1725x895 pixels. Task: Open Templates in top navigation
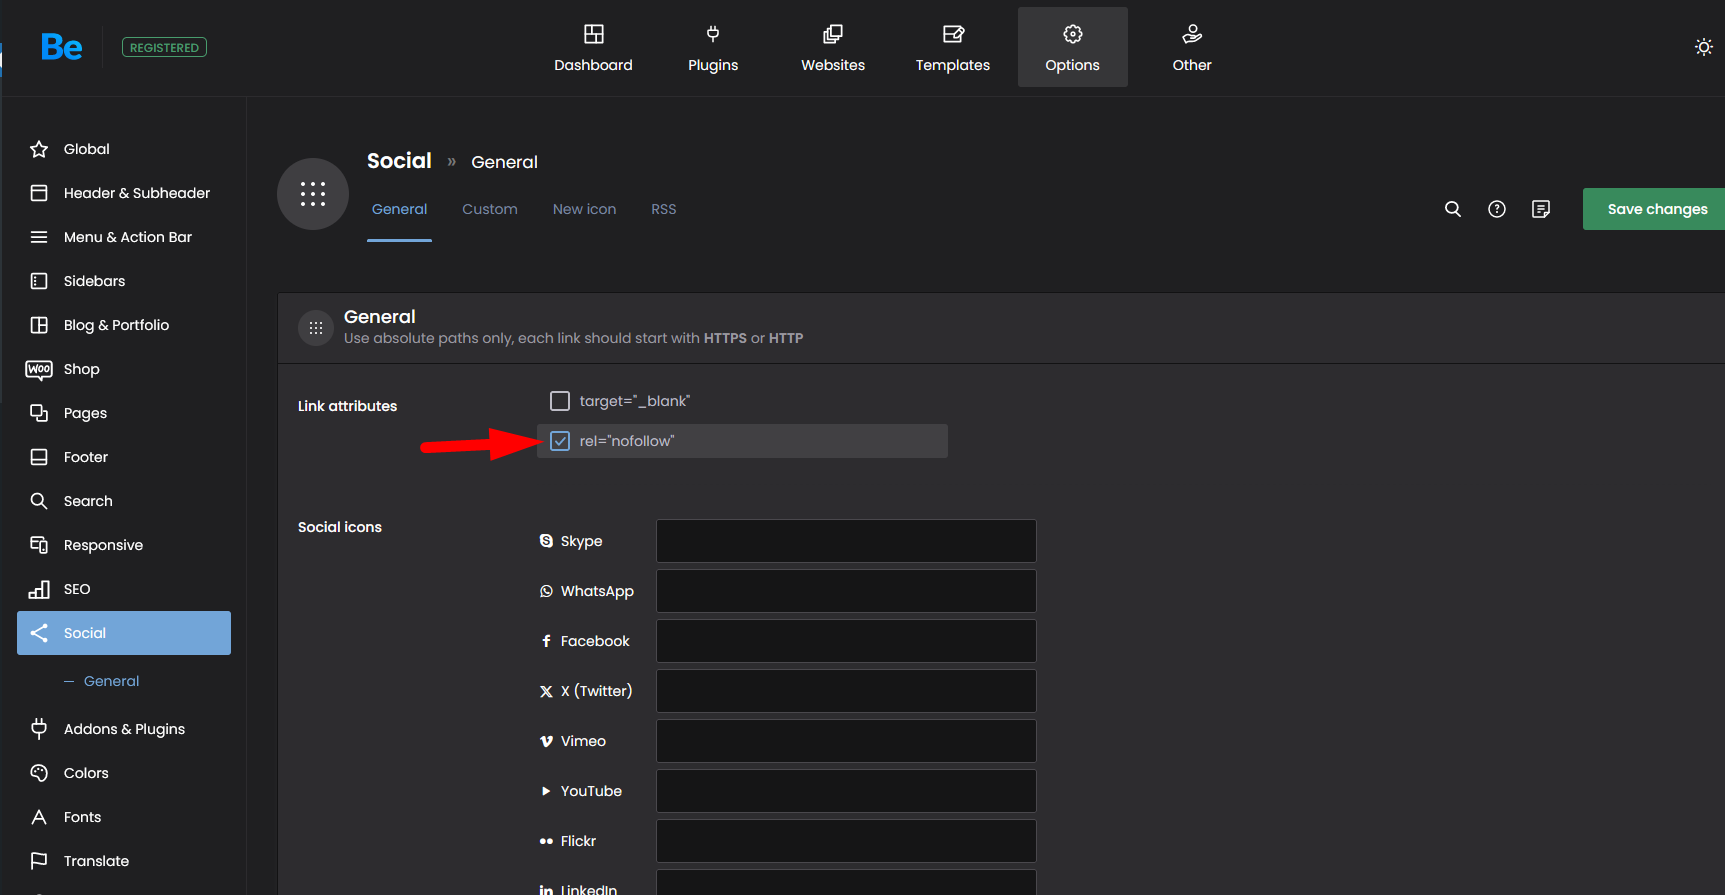[953, 48]
